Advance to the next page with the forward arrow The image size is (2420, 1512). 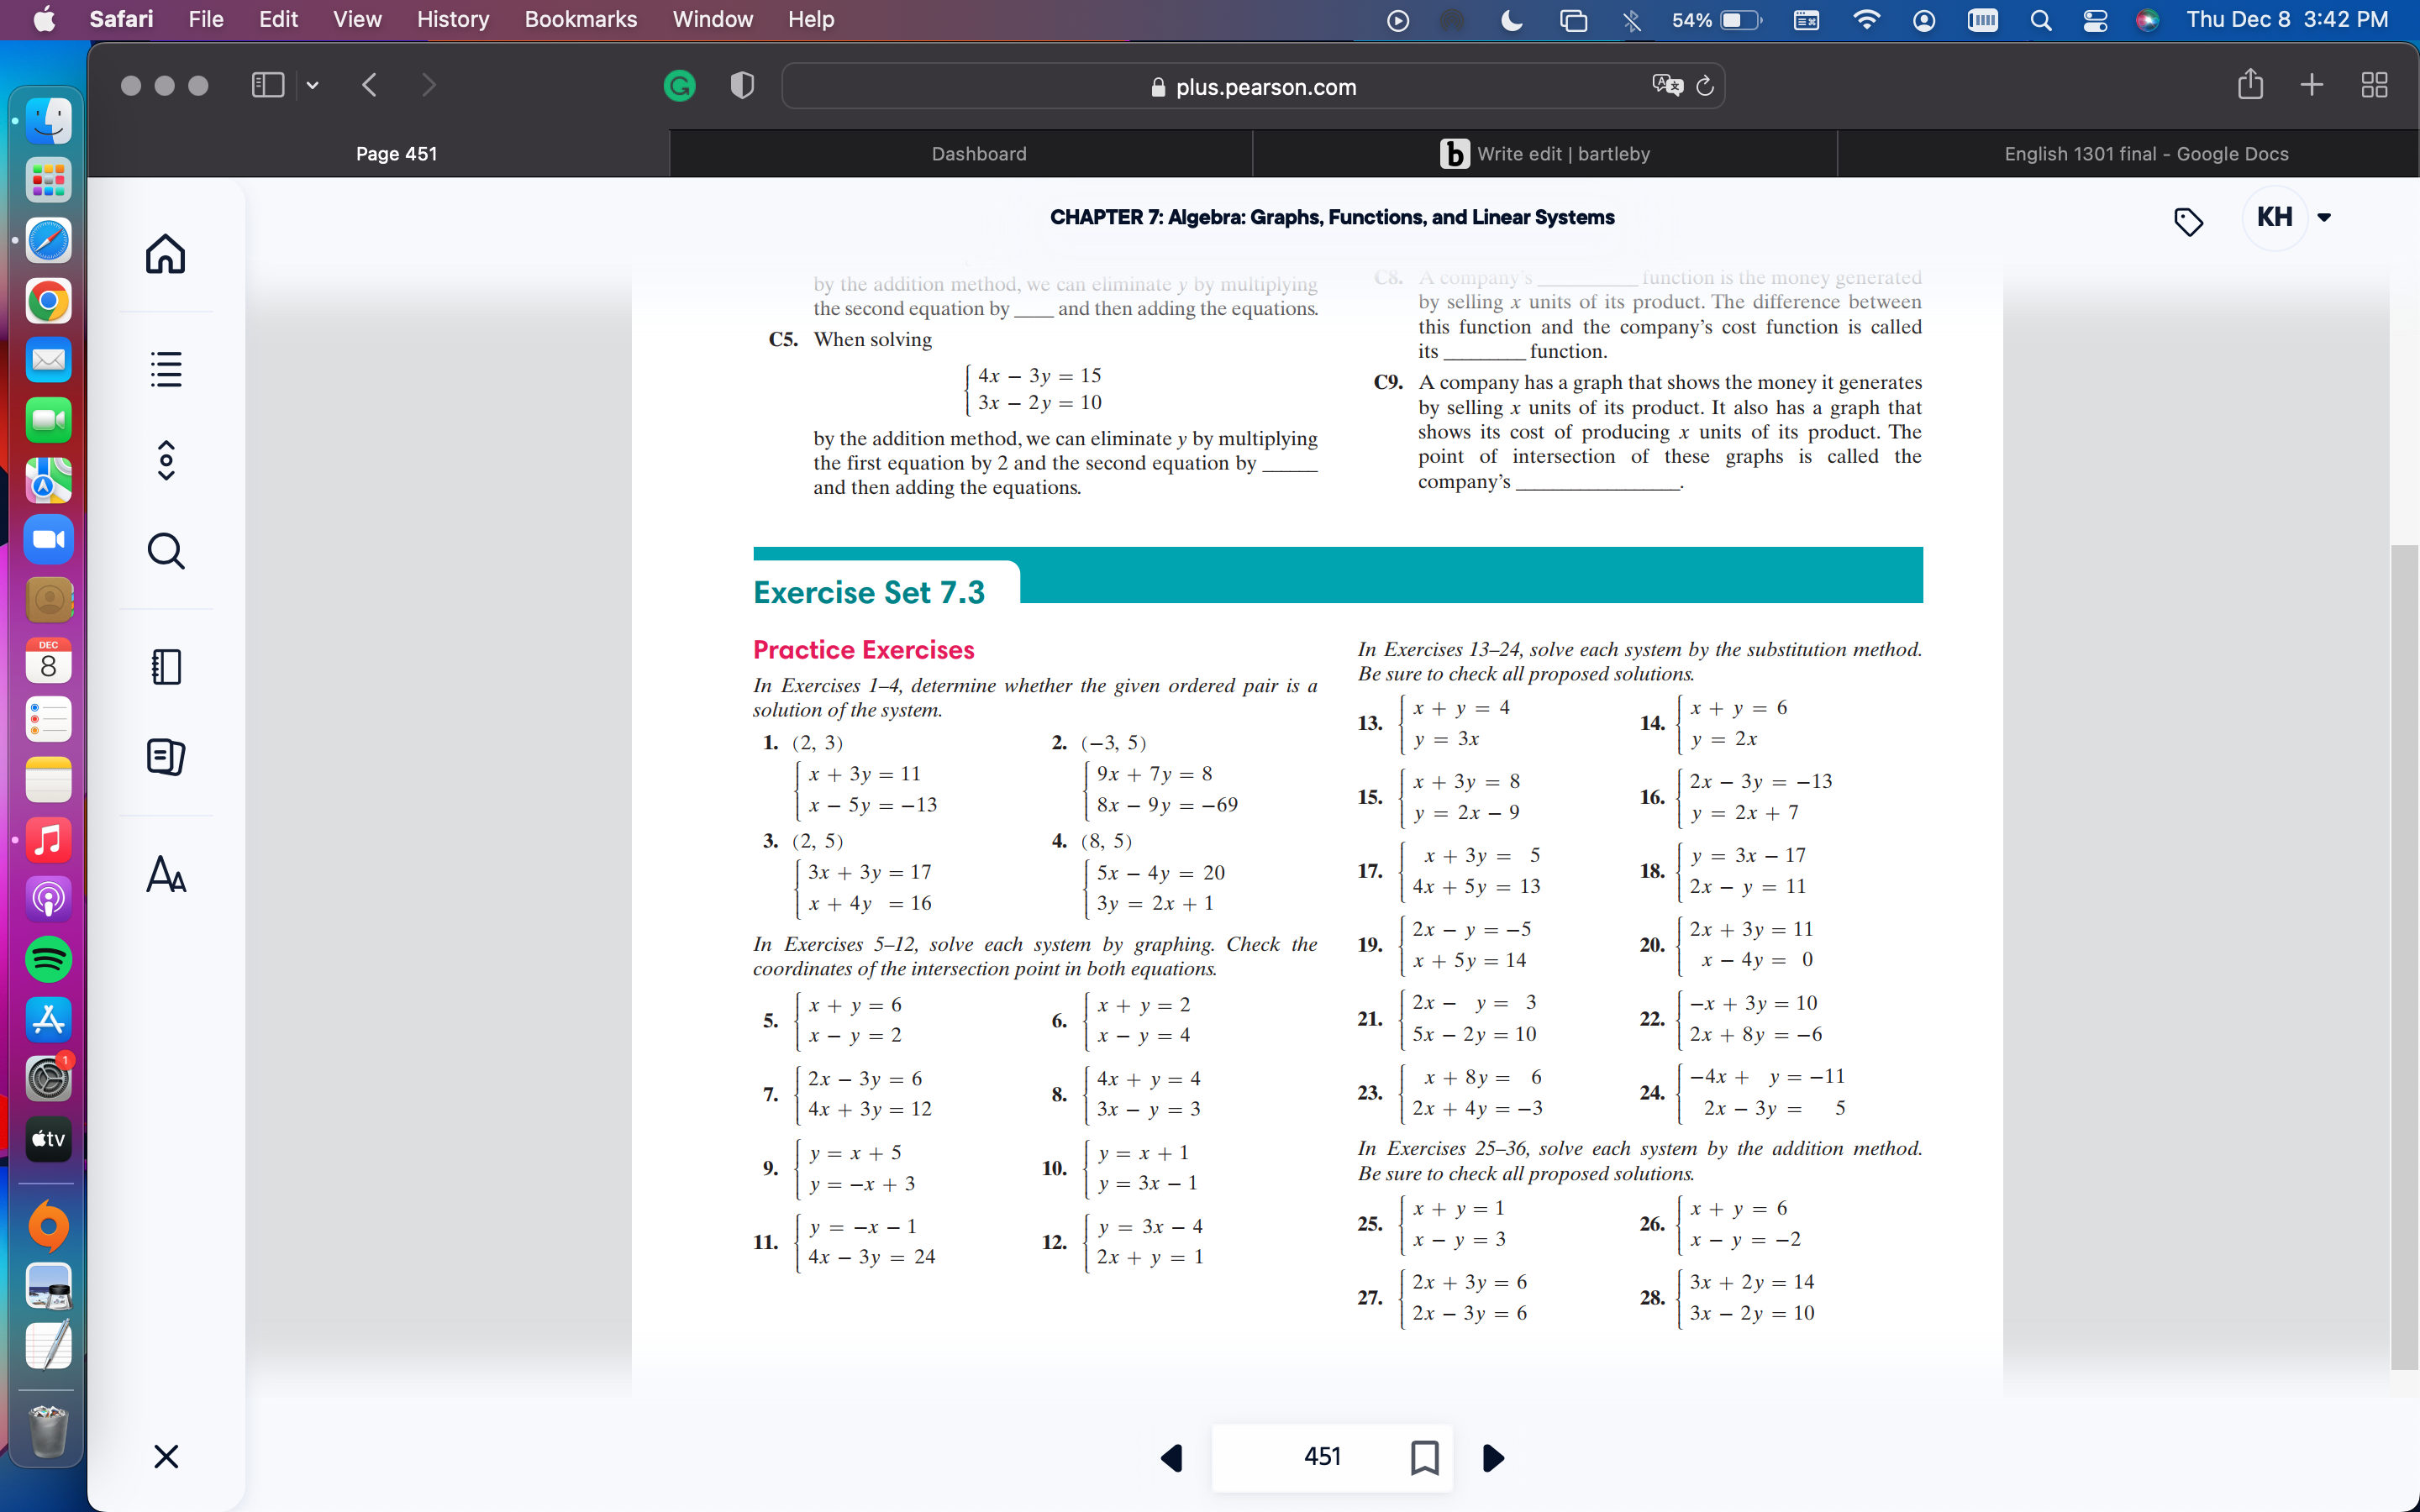coord(1492,1458)
